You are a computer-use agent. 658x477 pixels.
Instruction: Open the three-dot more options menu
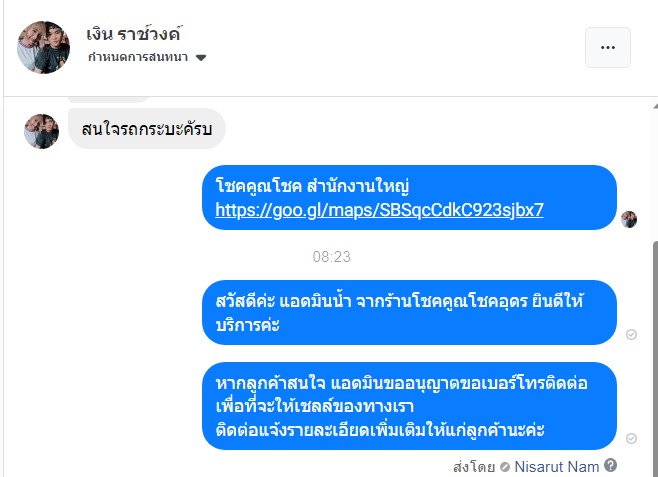click(x=607, y=47)
